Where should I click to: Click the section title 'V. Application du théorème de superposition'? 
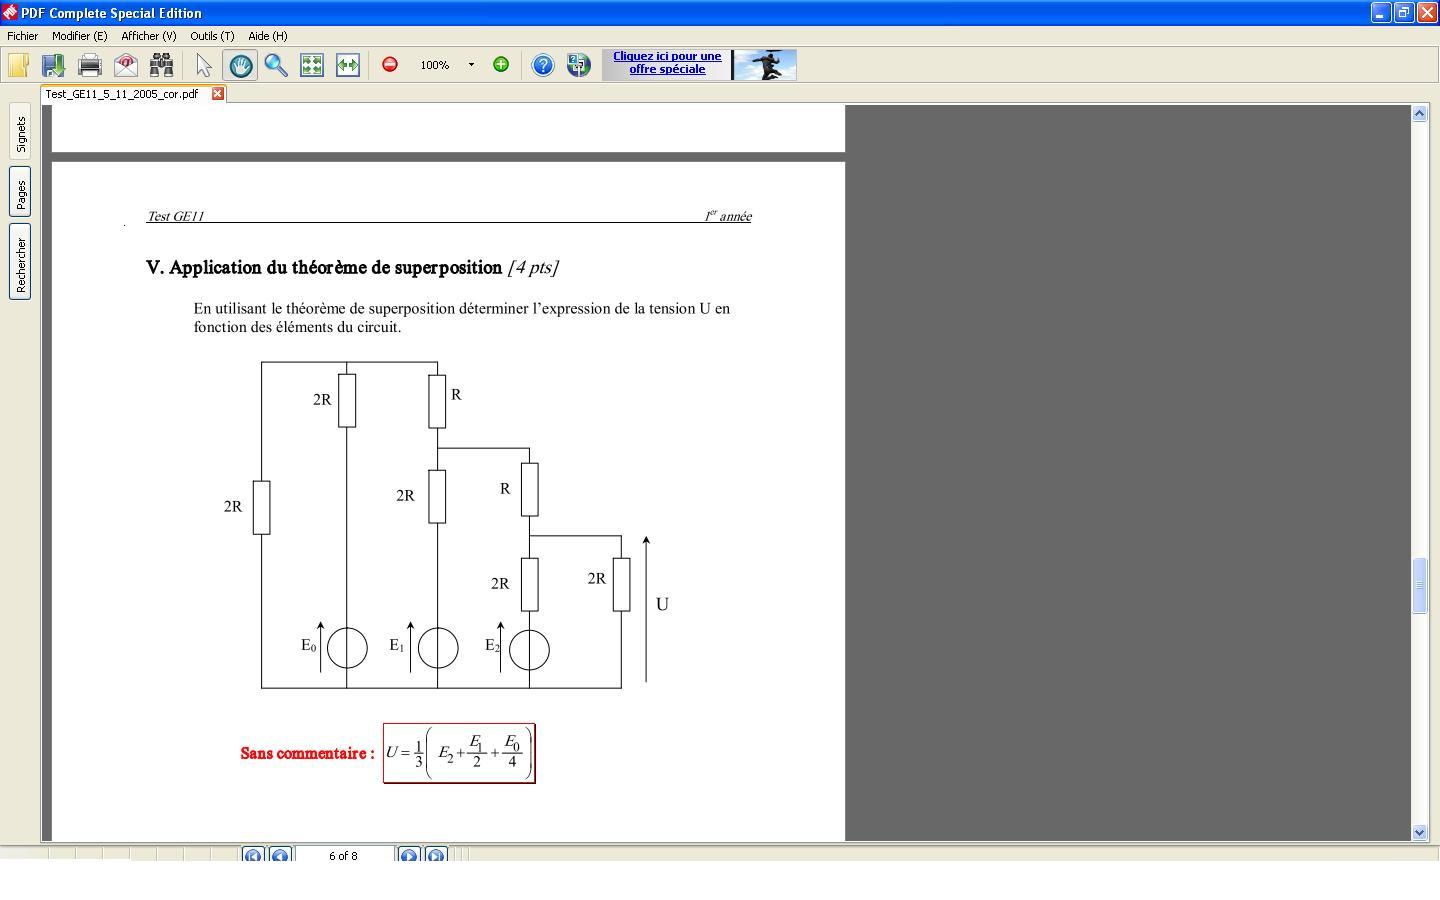324,267
